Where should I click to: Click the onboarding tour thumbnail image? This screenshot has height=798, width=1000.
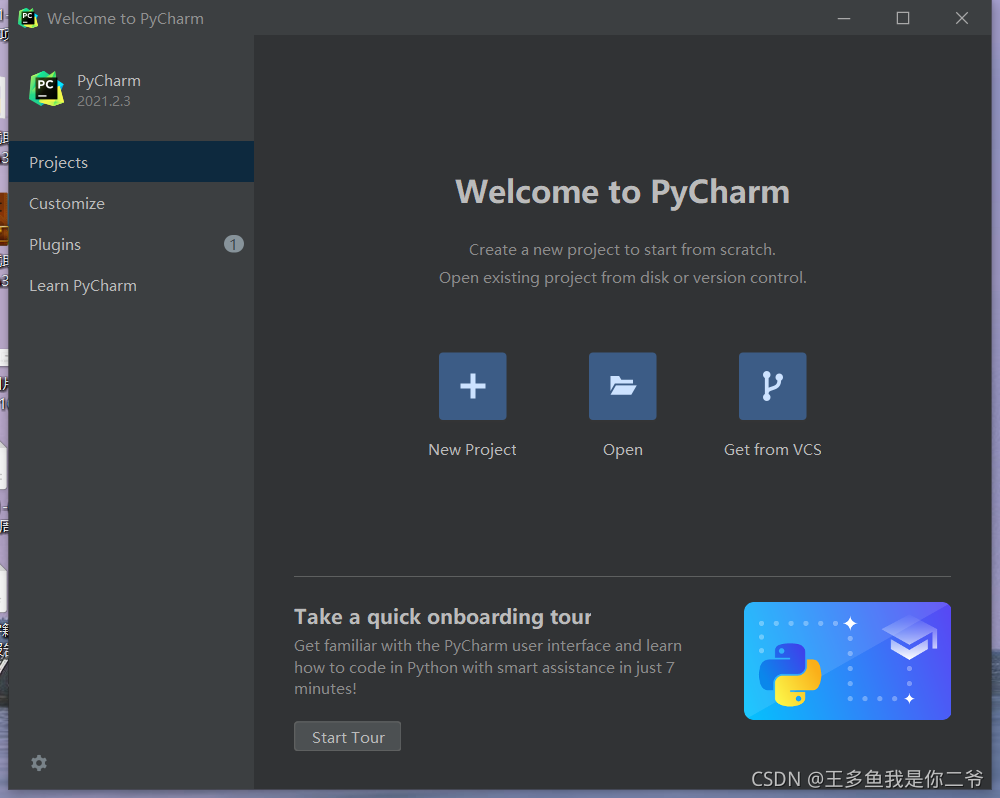(x=847, y=660)
